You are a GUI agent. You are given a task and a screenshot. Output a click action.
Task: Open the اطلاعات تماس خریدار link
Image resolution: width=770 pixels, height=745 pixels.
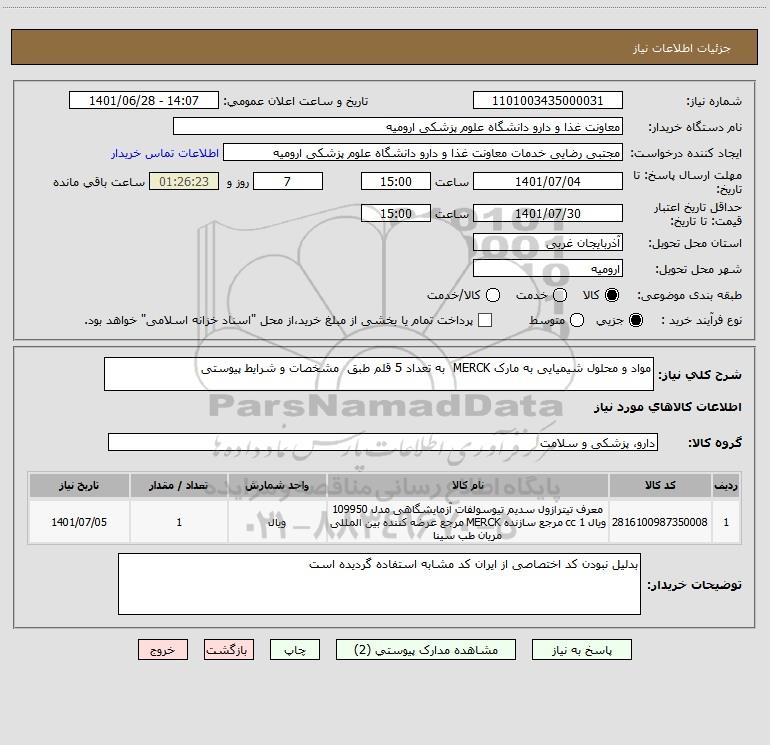click(x=165, y=153)
